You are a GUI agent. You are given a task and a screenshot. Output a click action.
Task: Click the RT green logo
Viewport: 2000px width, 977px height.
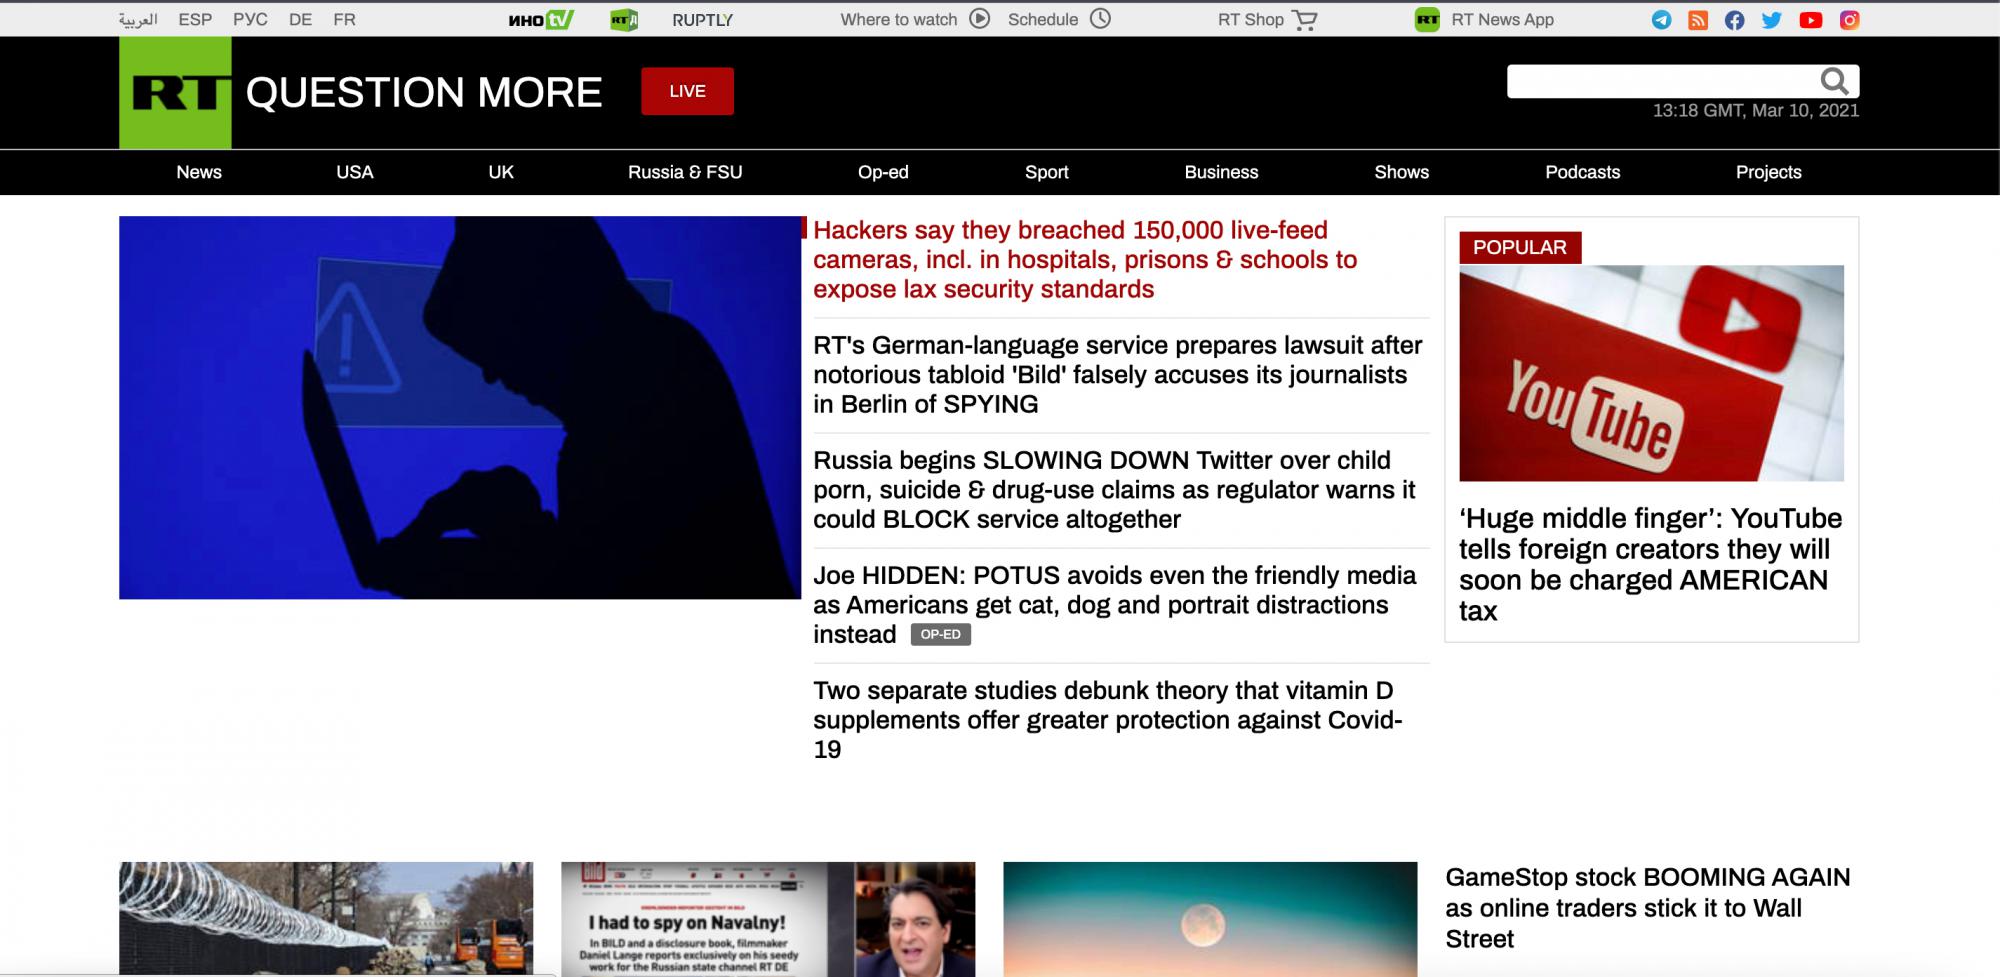click(x=175, y=93)
